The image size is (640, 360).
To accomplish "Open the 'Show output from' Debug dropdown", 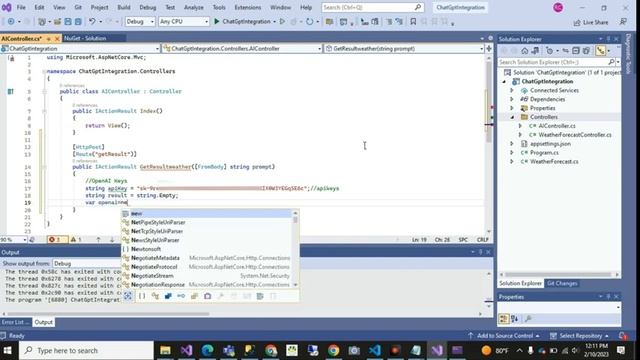I will pos(87,264).
